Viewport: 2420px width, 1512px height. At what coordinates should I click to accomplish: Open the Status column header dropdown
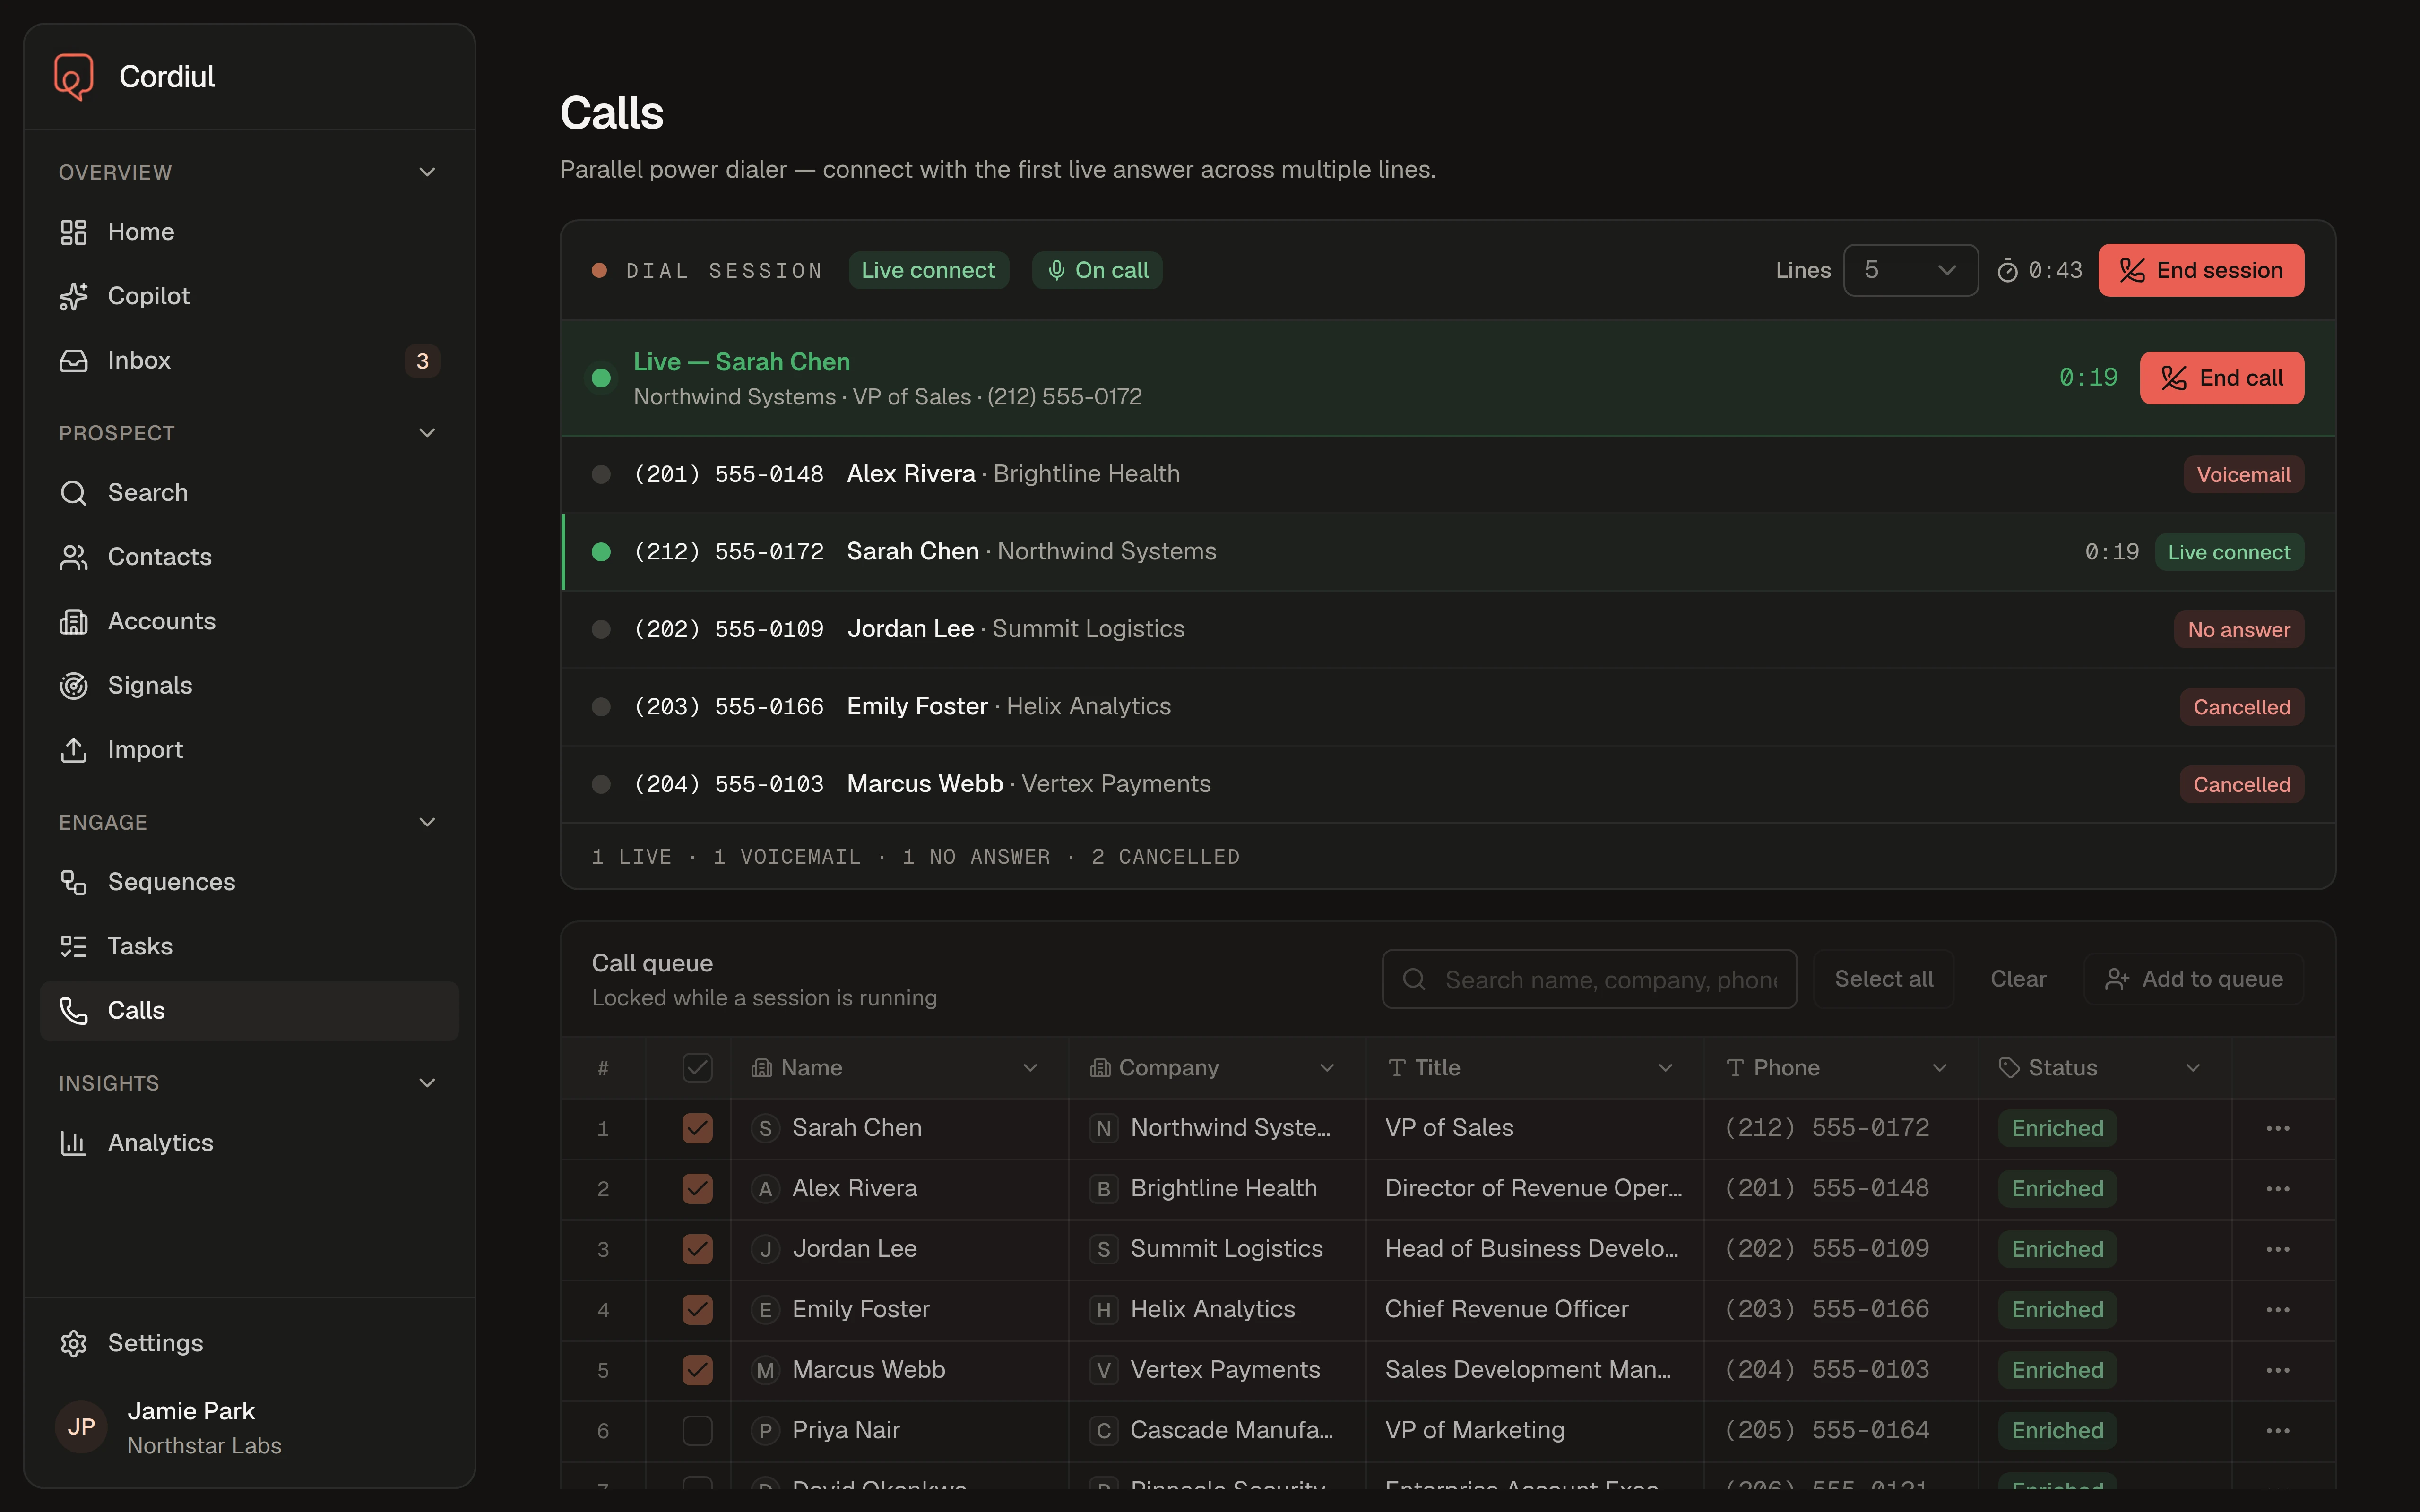(2193, 1068)
